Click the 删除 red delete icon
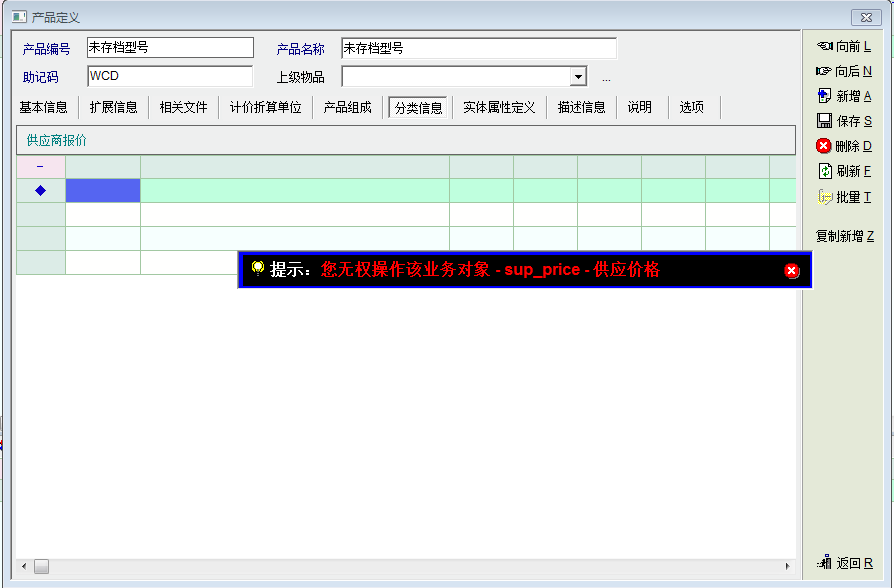Image resolution: width=894 pixels, height=588 pixels. pyautogui.click(x=825, y=146)
